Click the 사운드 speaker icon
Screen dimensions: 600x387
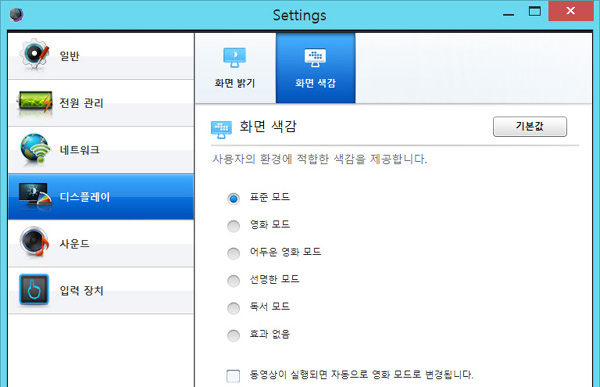tap(35, 242)
